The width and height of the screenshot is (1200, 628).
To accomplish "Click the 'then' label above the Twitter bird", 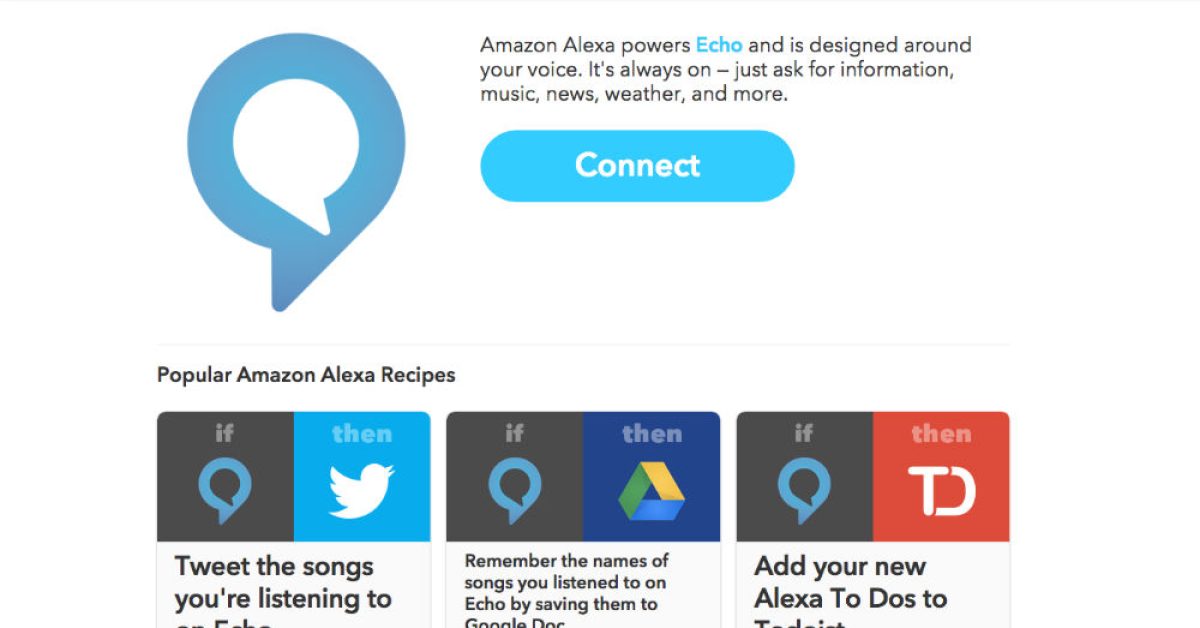I will coord(362,433).
